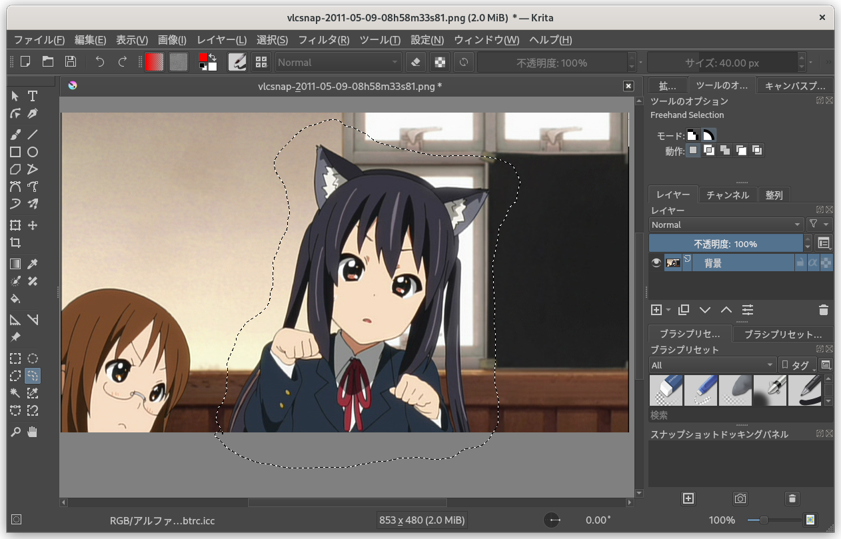Open the brush preset タグ dropdown

[796, 365]
